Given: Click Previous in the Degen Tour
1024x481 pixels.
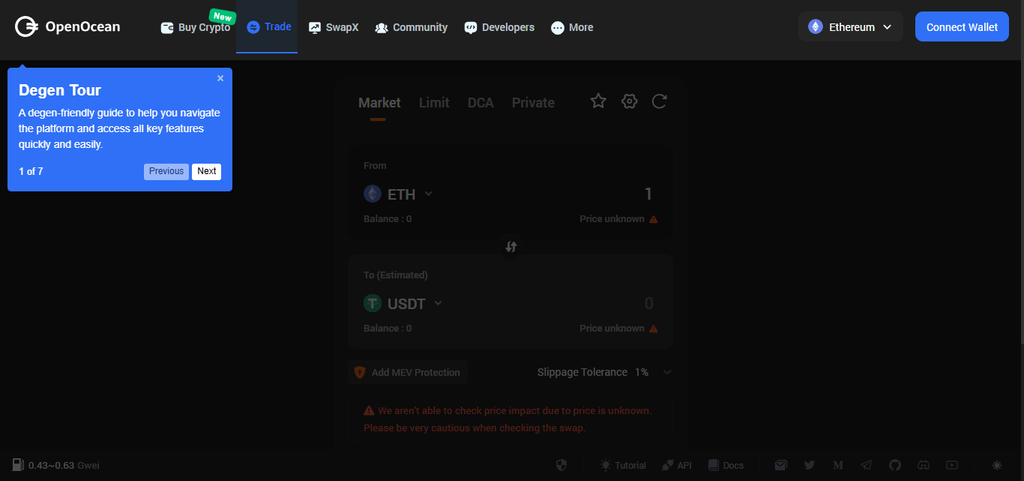Looking at the screenshot, I should tap(167, 172).
